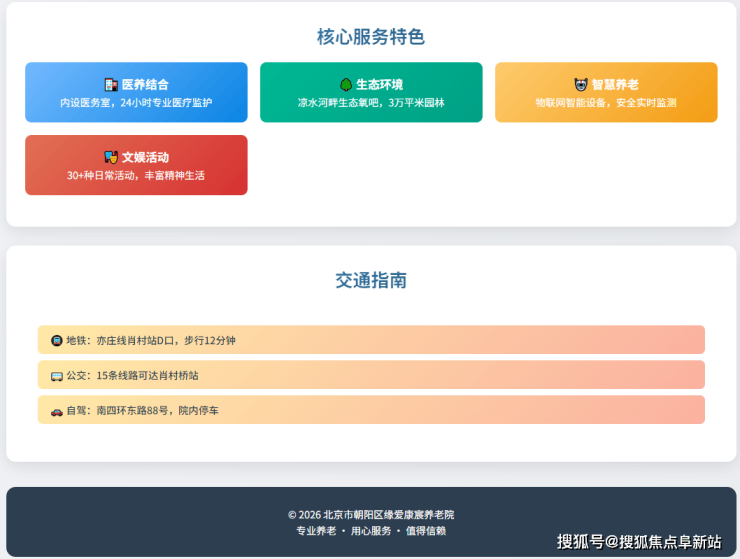Select the 智慧养老 card title
740x559 pixels.
(x=615, y=85)
